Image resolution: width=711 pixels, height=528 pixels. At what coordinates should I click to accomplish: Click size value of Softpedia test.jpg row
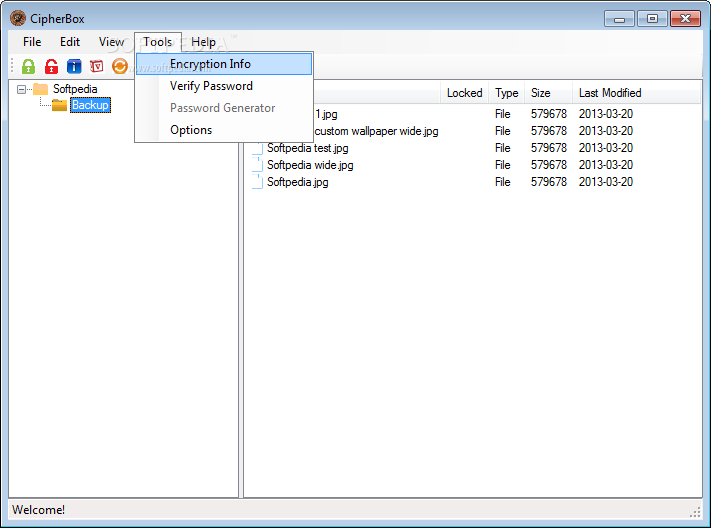point(549,148)
